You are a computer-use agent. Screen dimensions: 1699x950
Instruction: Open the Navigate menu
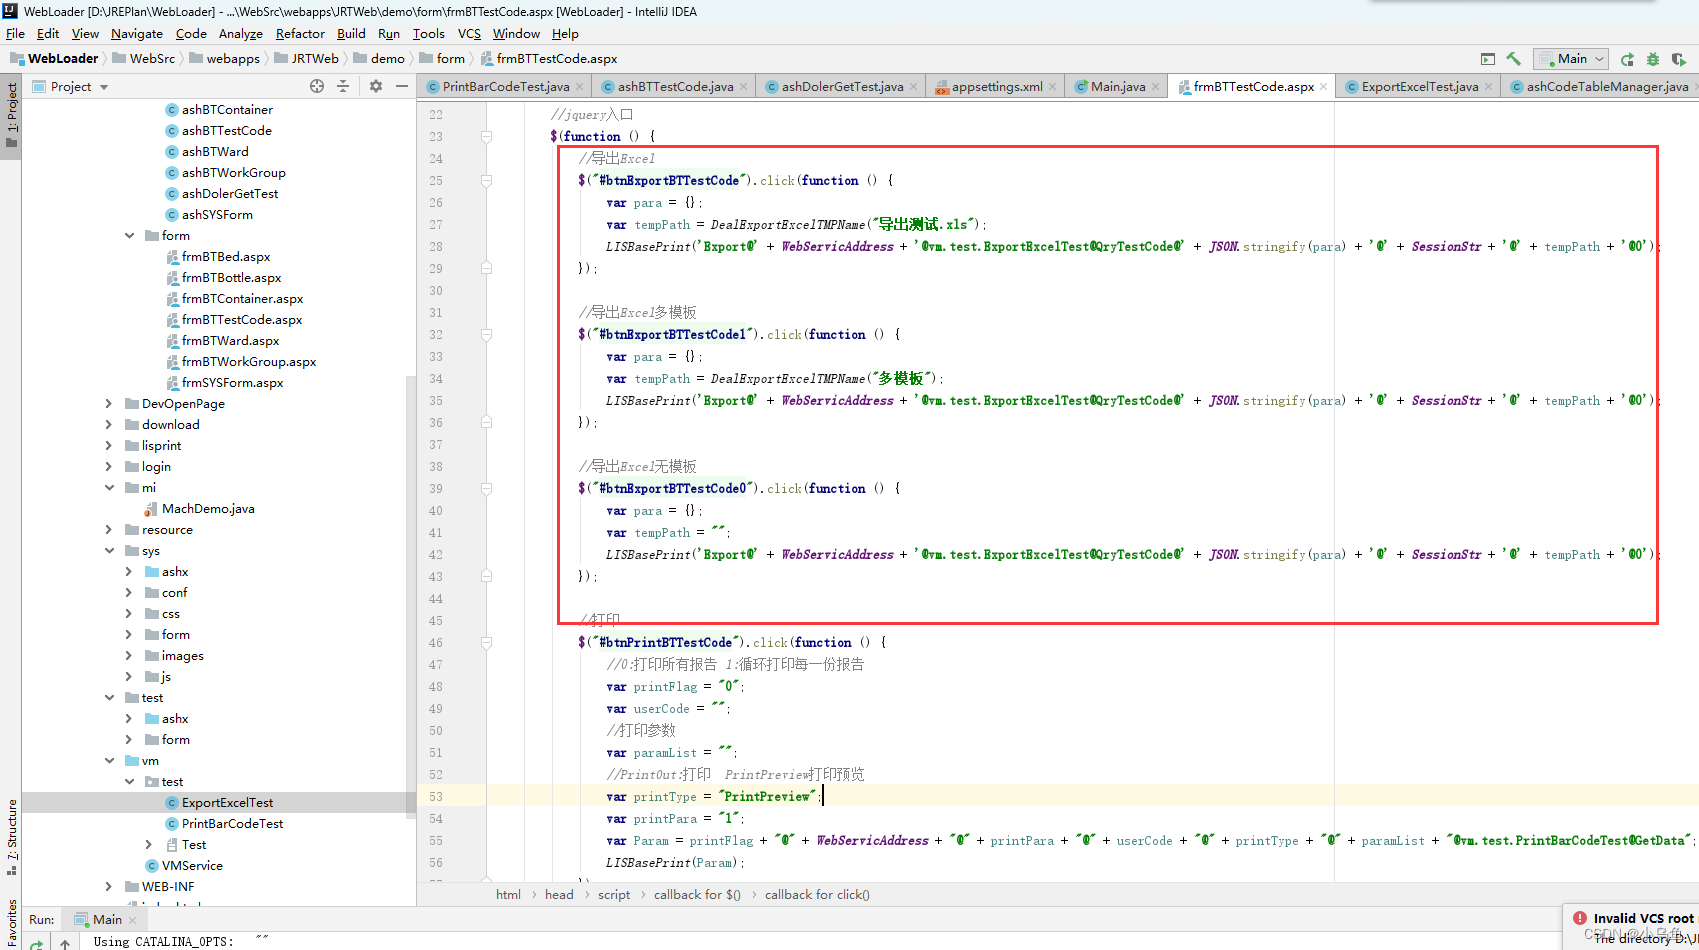click(137, 33)
